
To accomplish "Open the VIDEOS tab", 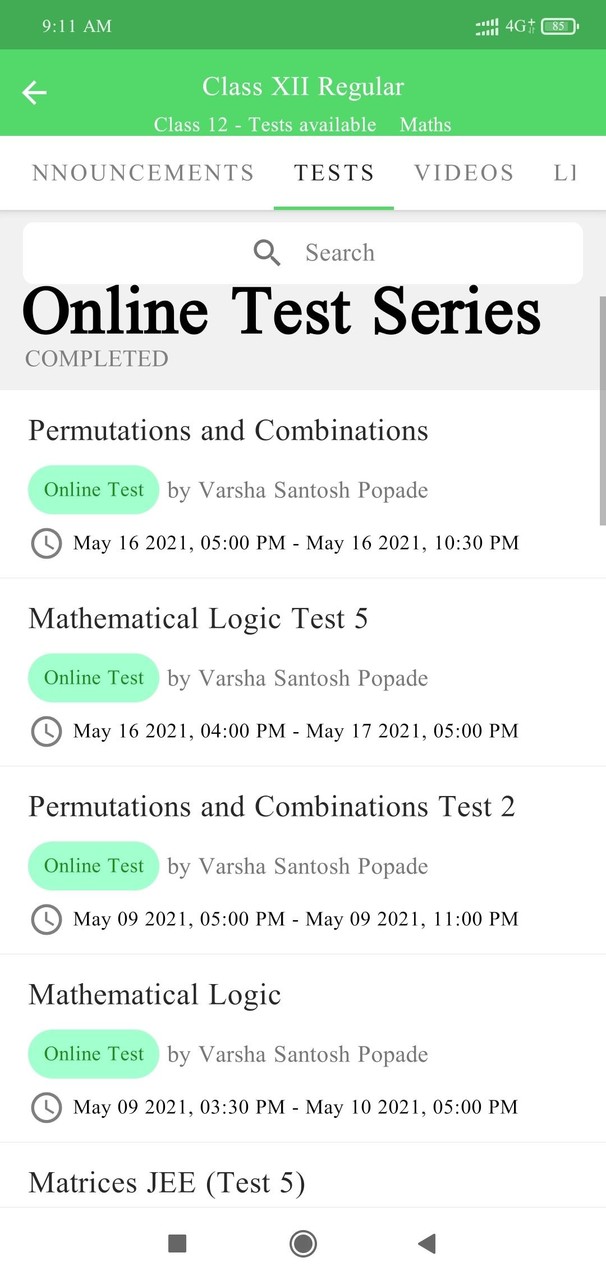I will (463, 172).
